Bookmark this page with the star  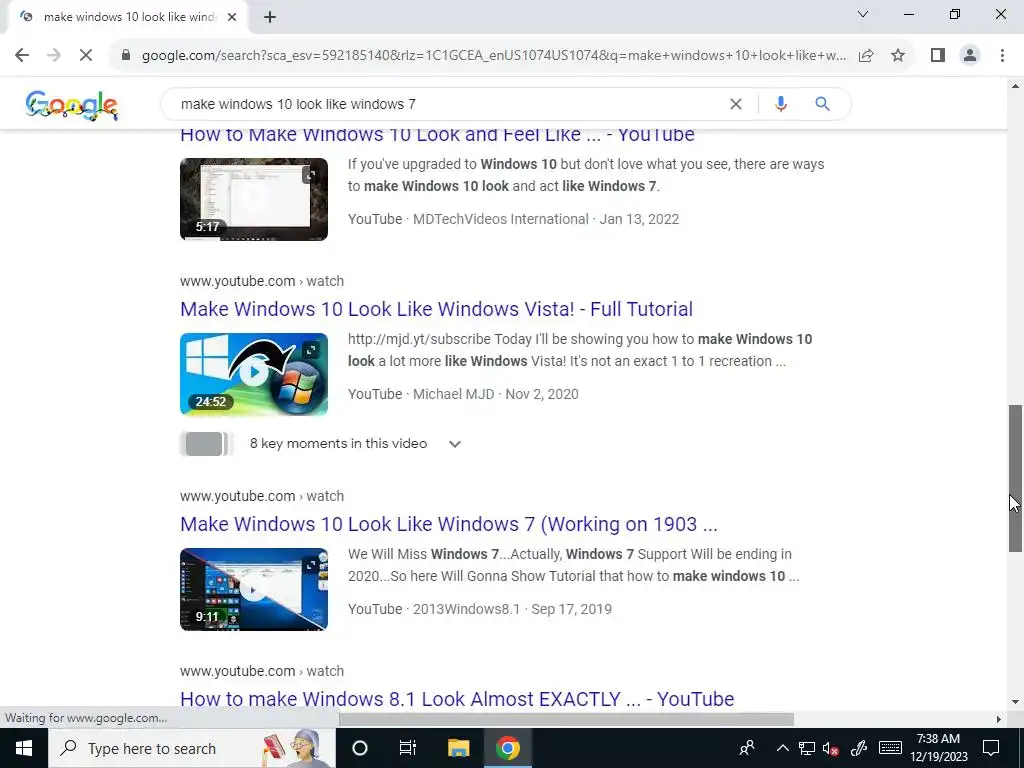click(x=898, y=56)
